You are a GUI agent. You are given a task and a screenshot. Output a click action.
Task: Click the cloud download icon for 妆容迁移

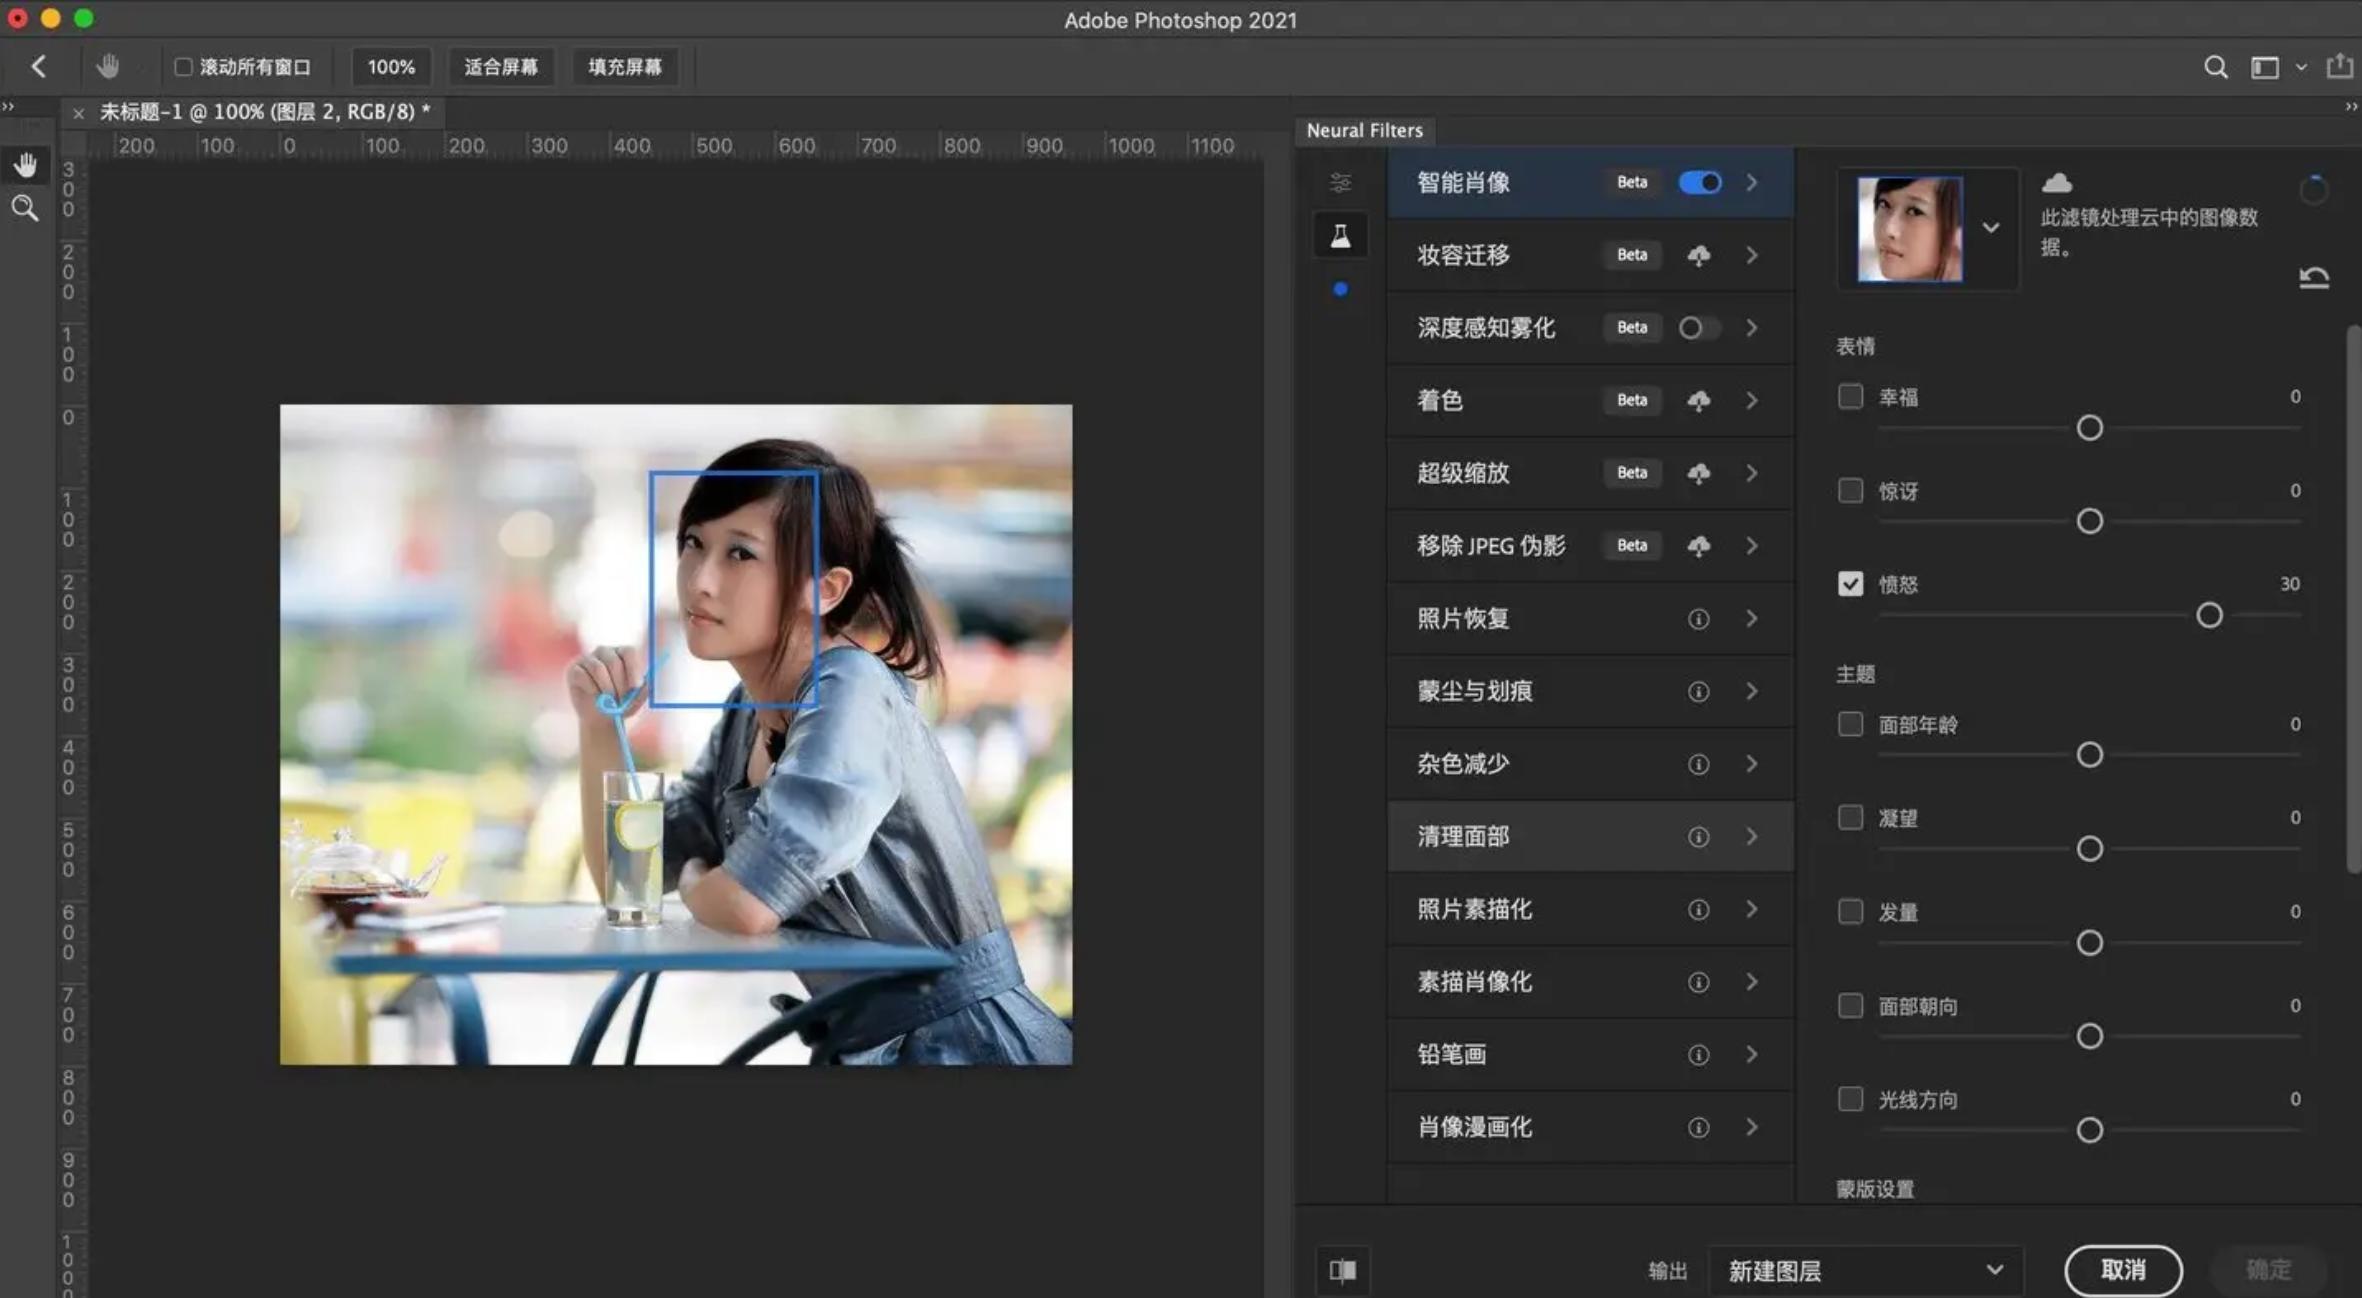pyautogui.click(x=1699, y=255)
